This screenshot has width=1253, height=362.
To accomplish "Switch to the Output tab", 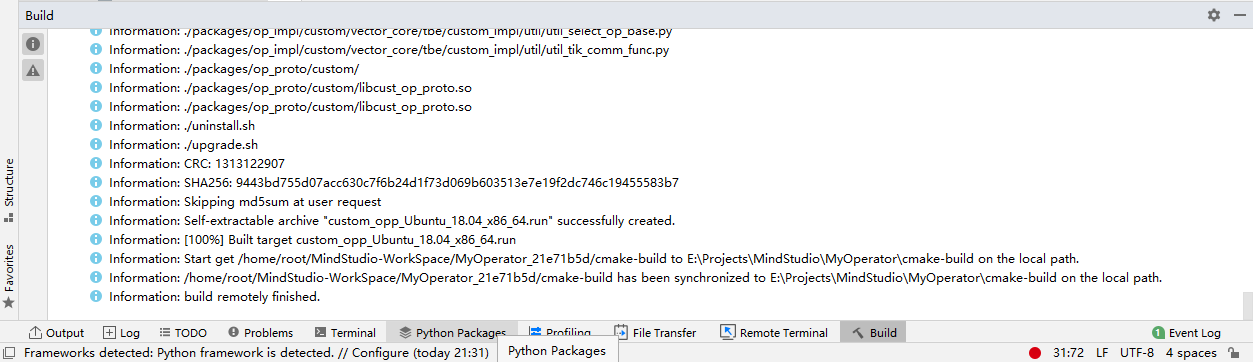I will 56,333.
